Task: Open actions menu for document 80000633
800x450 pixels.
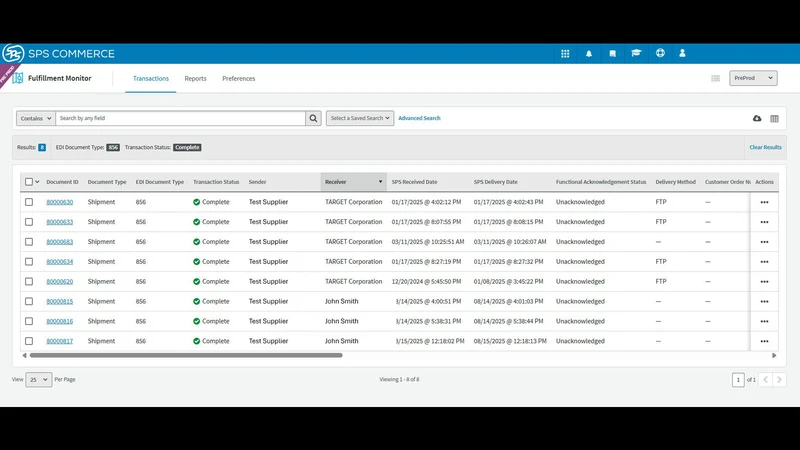Action: pos(764,222)
